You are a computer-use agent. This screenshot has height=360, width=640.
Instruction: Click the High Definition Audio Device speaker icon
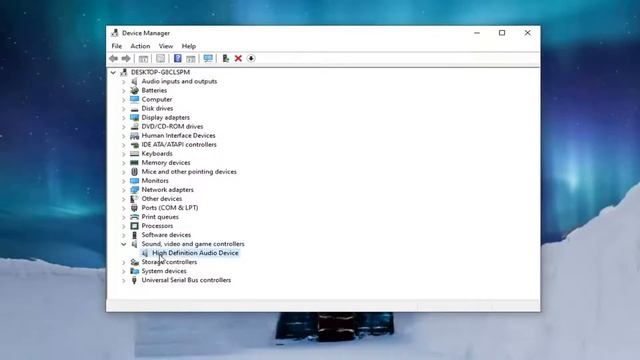click(x=145, y=253)
